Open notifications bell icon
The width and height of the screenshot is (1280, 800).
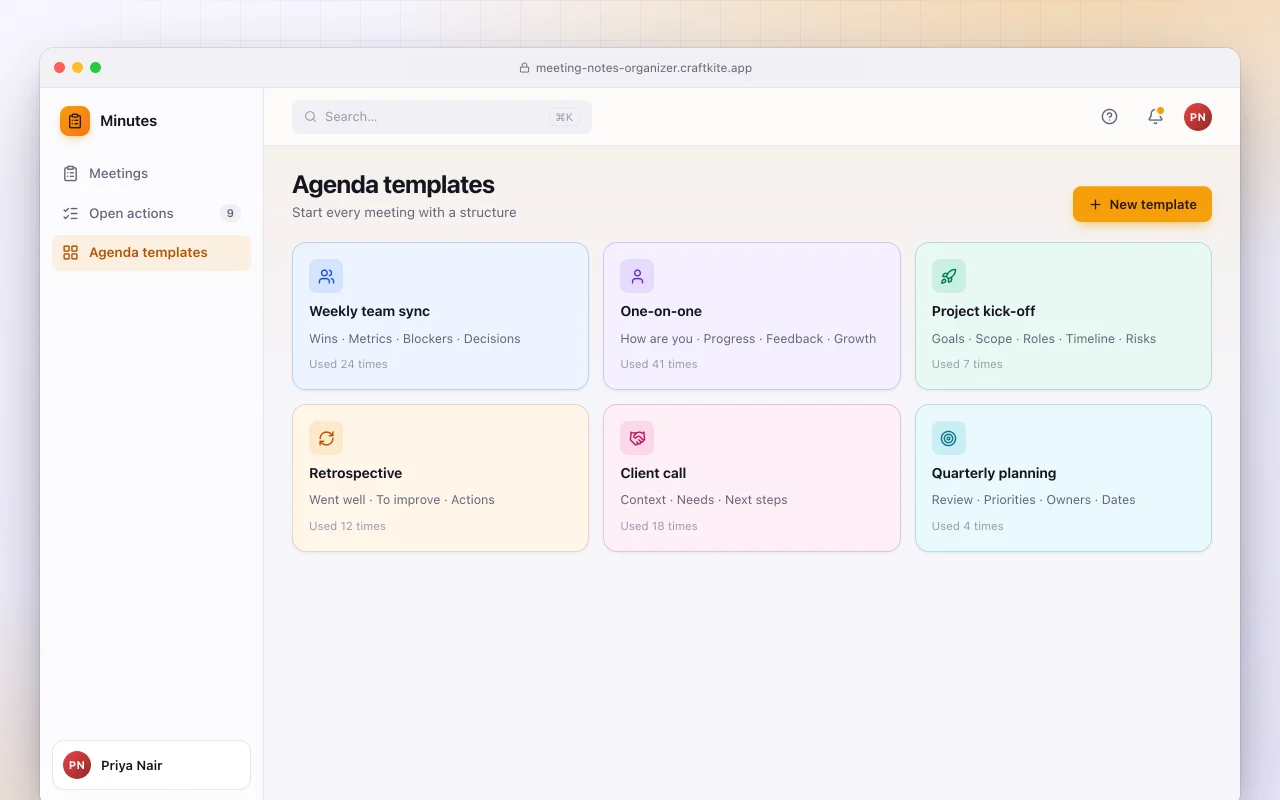[1155, 117]
